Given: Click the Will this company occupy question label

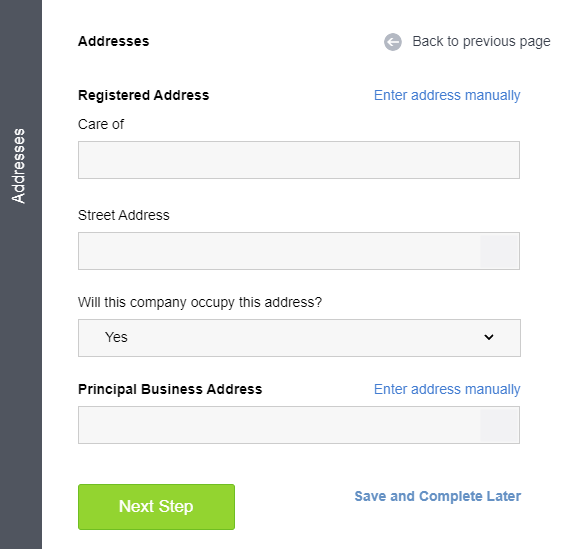Looking at the screenshot, I should (200, 302).
